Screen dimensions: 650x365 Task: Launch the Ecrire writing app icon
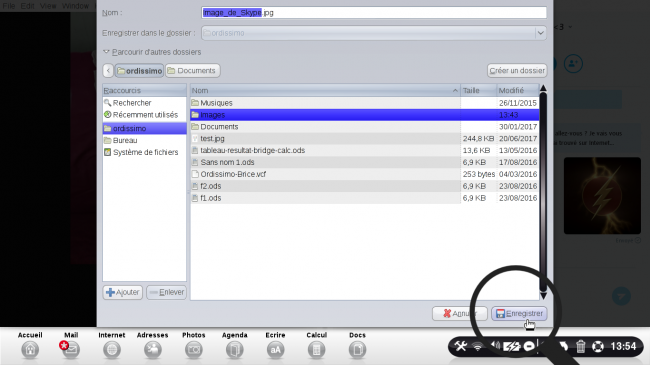pos(275,350)
